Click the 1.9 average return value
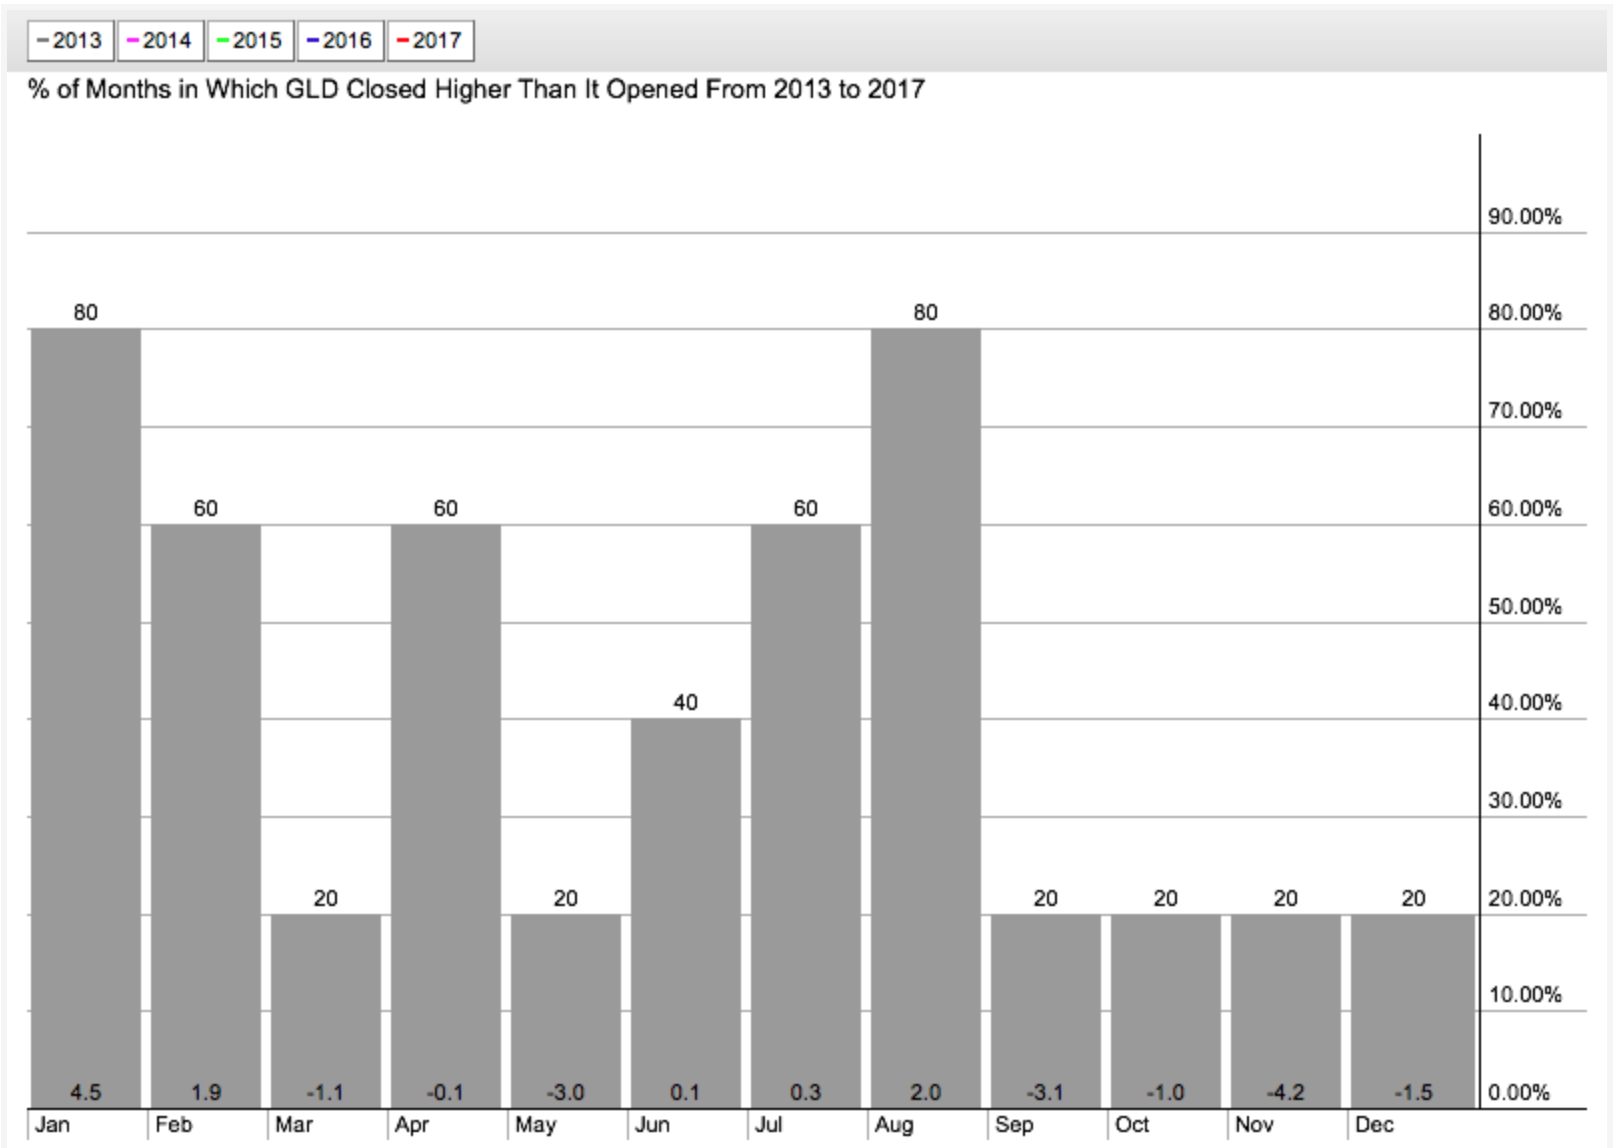Image resolution: width=1618 pixels, height=1148 pixels. point(206,1093)
